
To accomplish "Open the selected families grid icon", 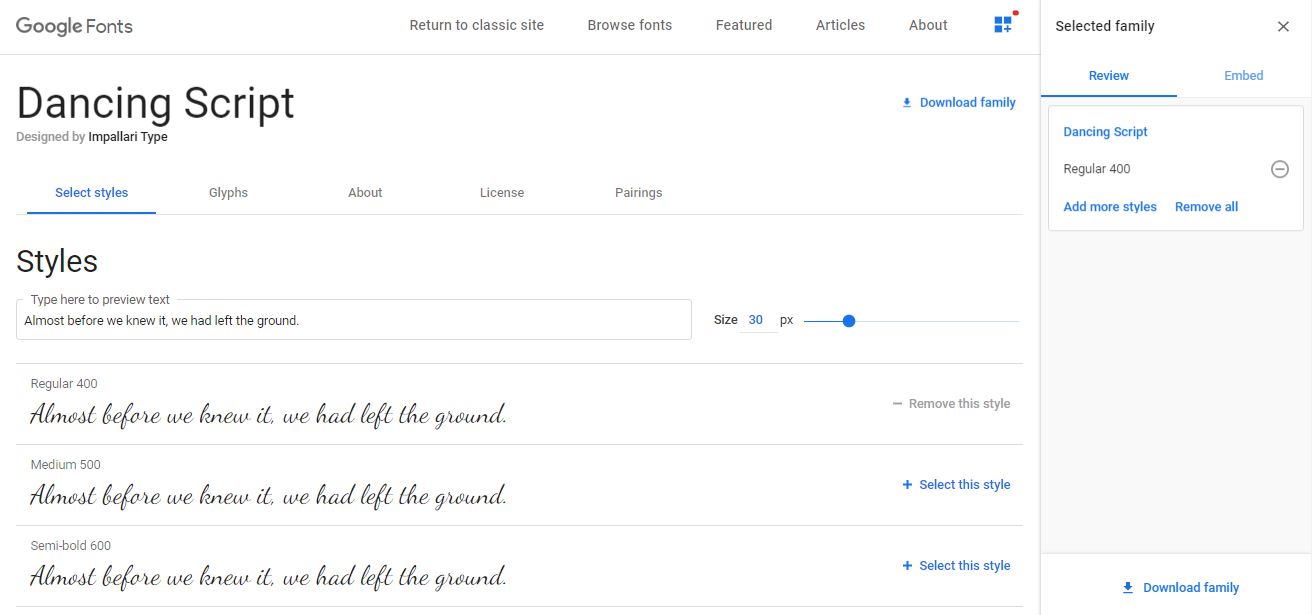I will tap(1003, 25).
